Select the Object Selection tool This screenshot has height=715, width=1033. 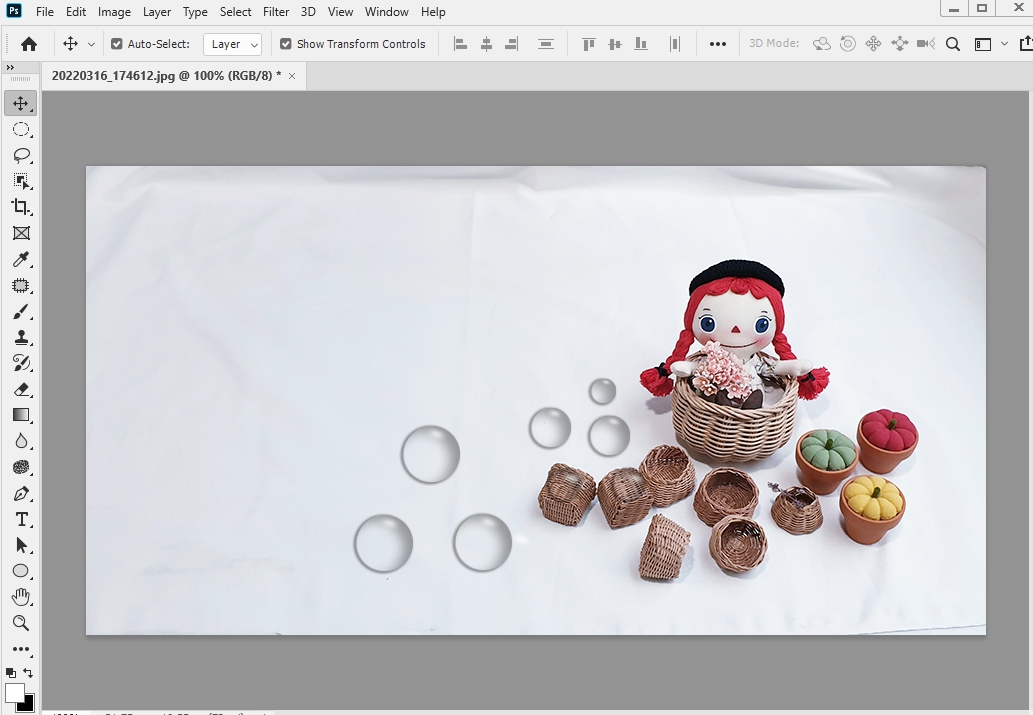(20, 181)
